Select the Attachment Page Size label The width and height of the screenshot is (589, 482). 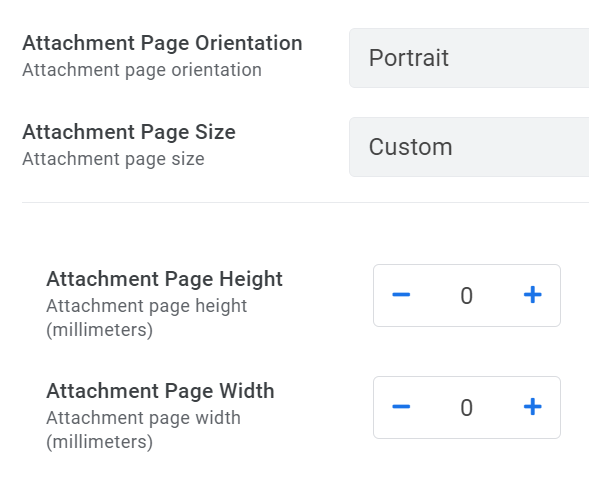pyautogui.click(x=129, y=132)
